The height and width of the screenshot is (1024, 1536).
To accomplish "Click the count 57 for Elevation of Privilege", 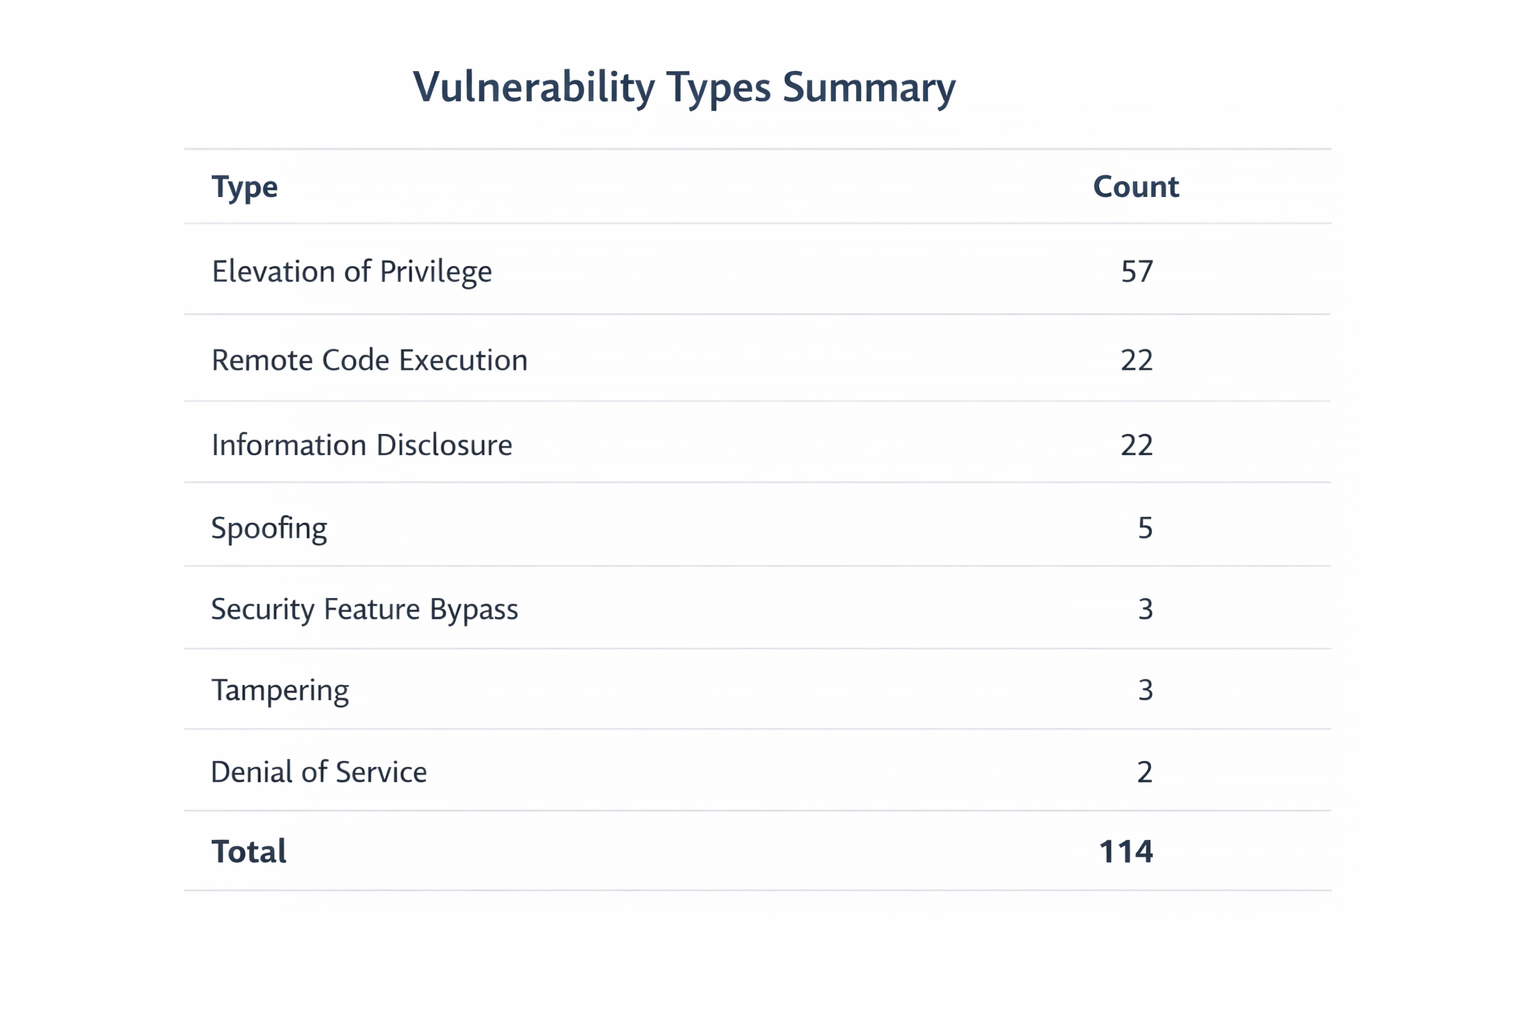I will click(1137, 272).
